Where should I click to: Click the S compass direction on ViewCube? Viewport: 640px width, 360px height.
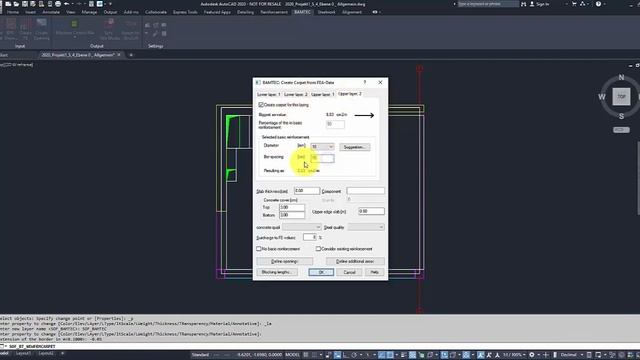[621, 116]
